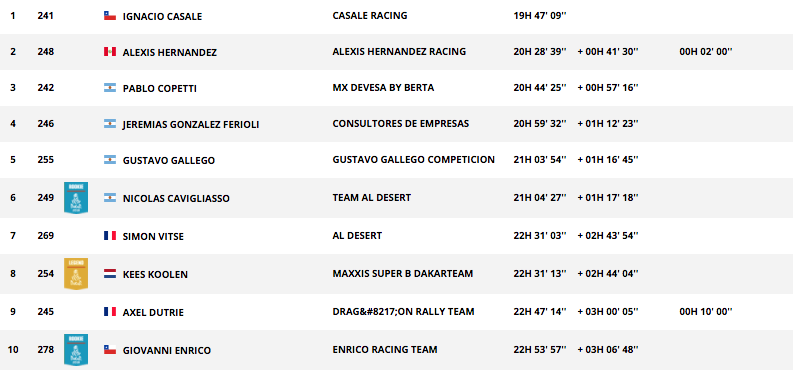The height and width of the screenshot is (372, 800).
Task: Click the Argentina flag beside Pablo Copetti
Action: tap(110, 88)
